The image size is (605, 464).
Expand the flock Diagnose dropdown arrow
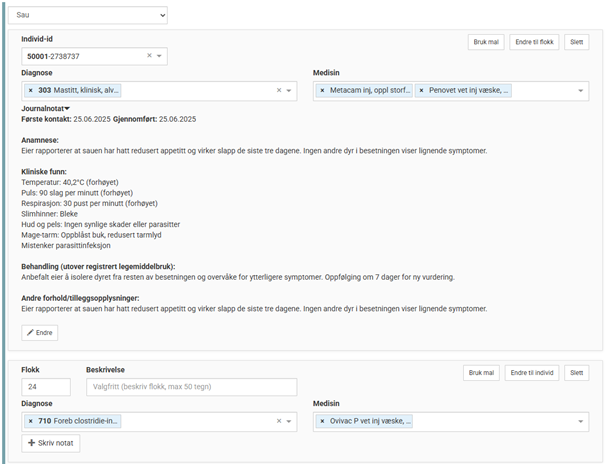pyautogui.click(x=289, y=421)
